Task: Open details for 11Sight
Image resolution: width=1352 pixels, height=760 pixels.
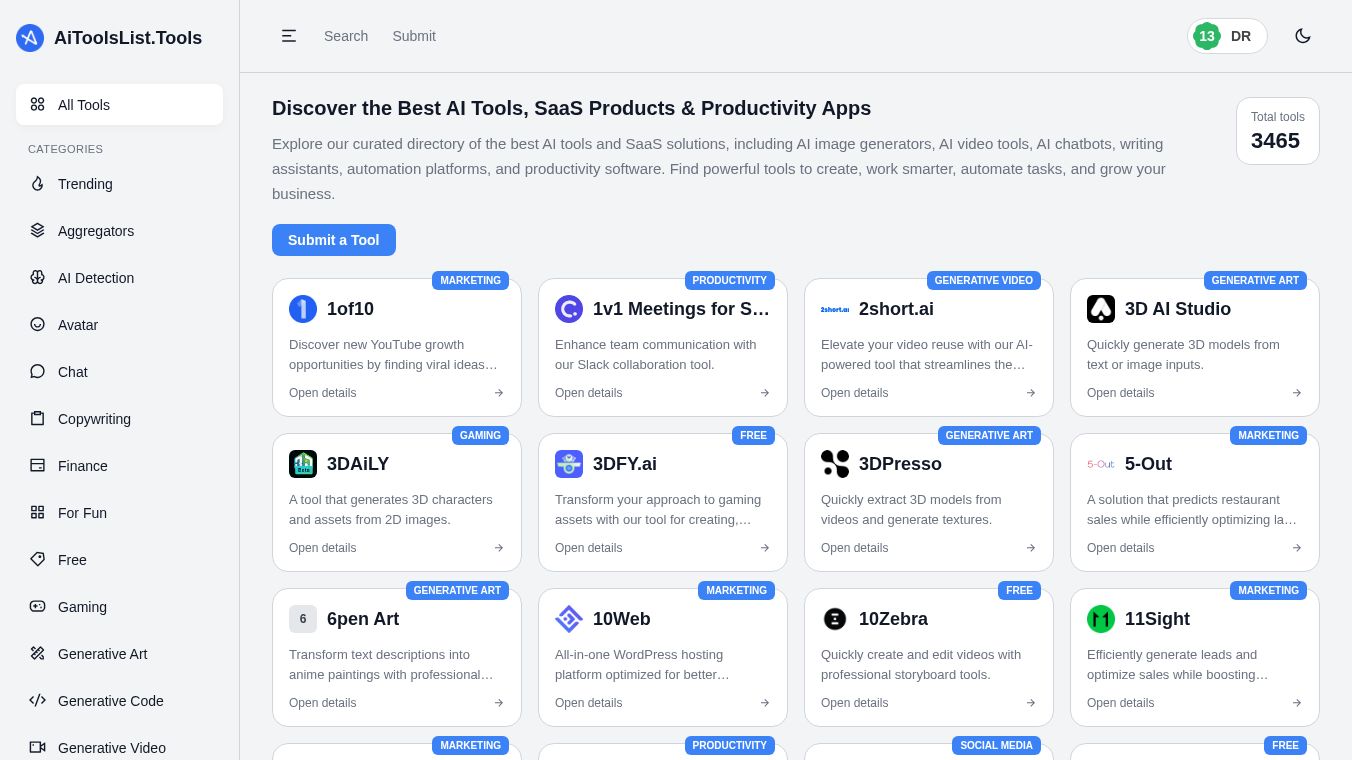Action: click(x=1195, y=703)
